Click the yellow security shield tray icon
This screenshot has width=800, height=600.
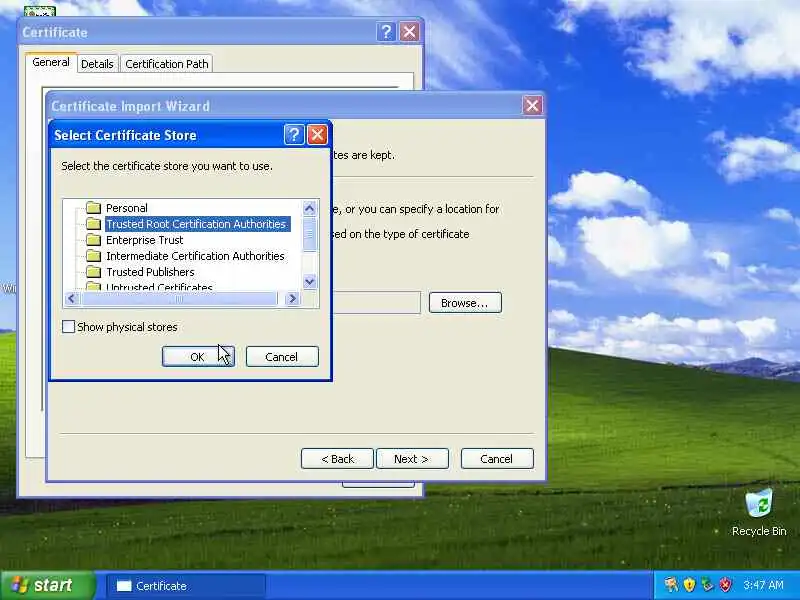coord(689,585)
